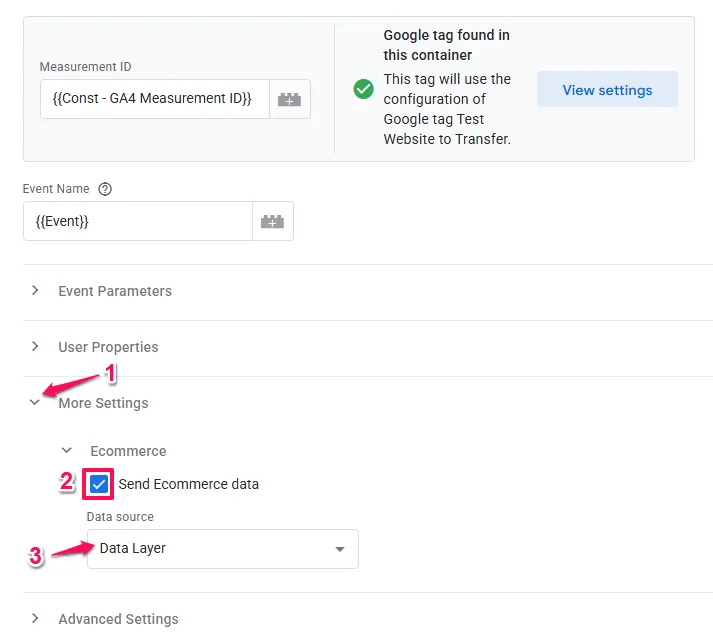This screenshot has height=637, width=713.
Task: Focus the Measurement ID input field
Action: click(x=154, y=100)
